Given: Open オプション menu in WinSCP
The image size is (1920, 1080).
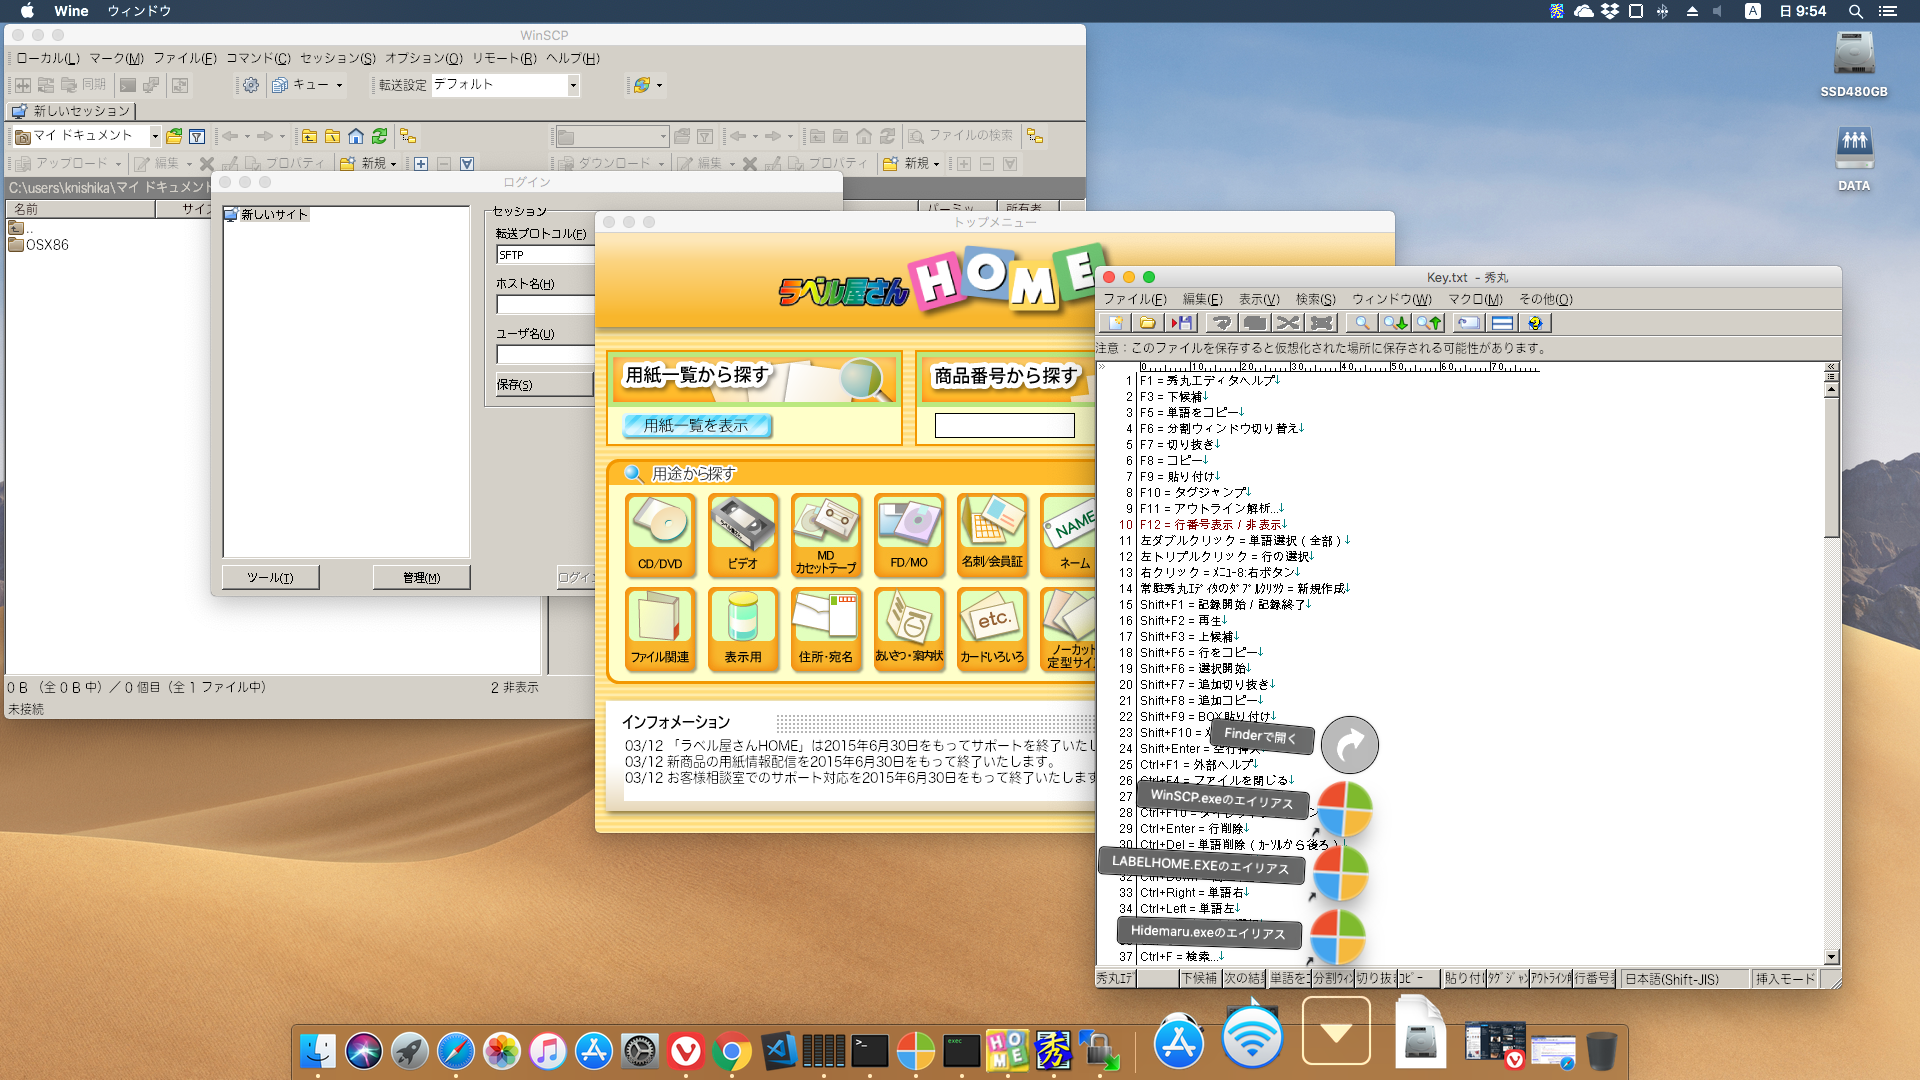Looking at the screenshot, I should pos(424,59).
